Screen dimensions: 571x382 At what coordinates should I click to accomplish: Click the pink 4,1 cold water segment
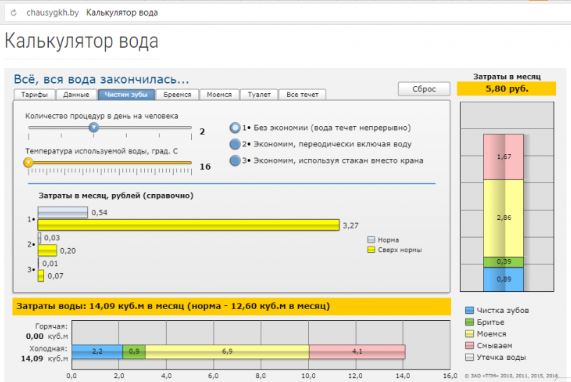tap(357, 352)
